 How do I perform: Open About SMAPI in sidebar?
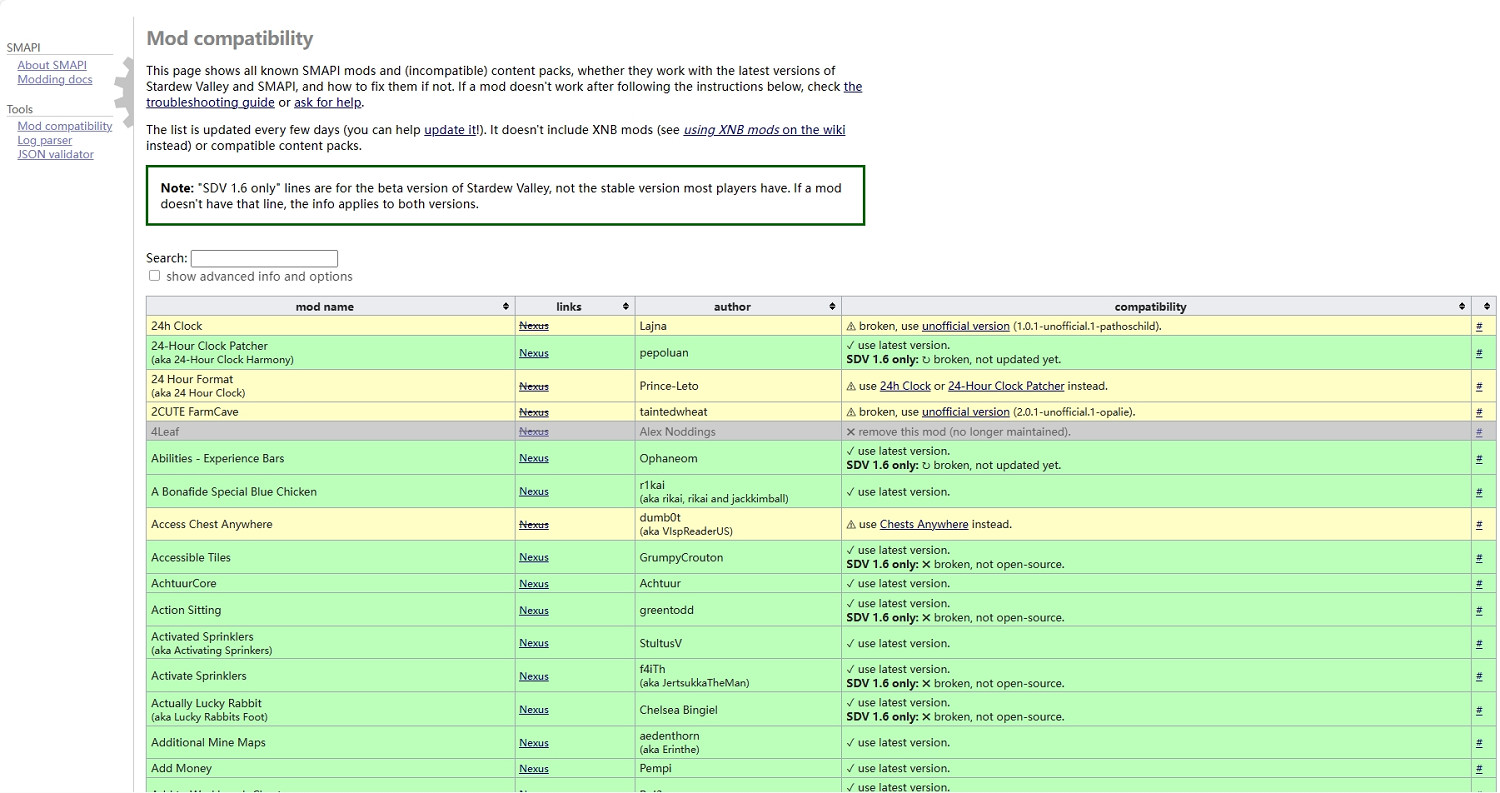(x=52, y=65)
